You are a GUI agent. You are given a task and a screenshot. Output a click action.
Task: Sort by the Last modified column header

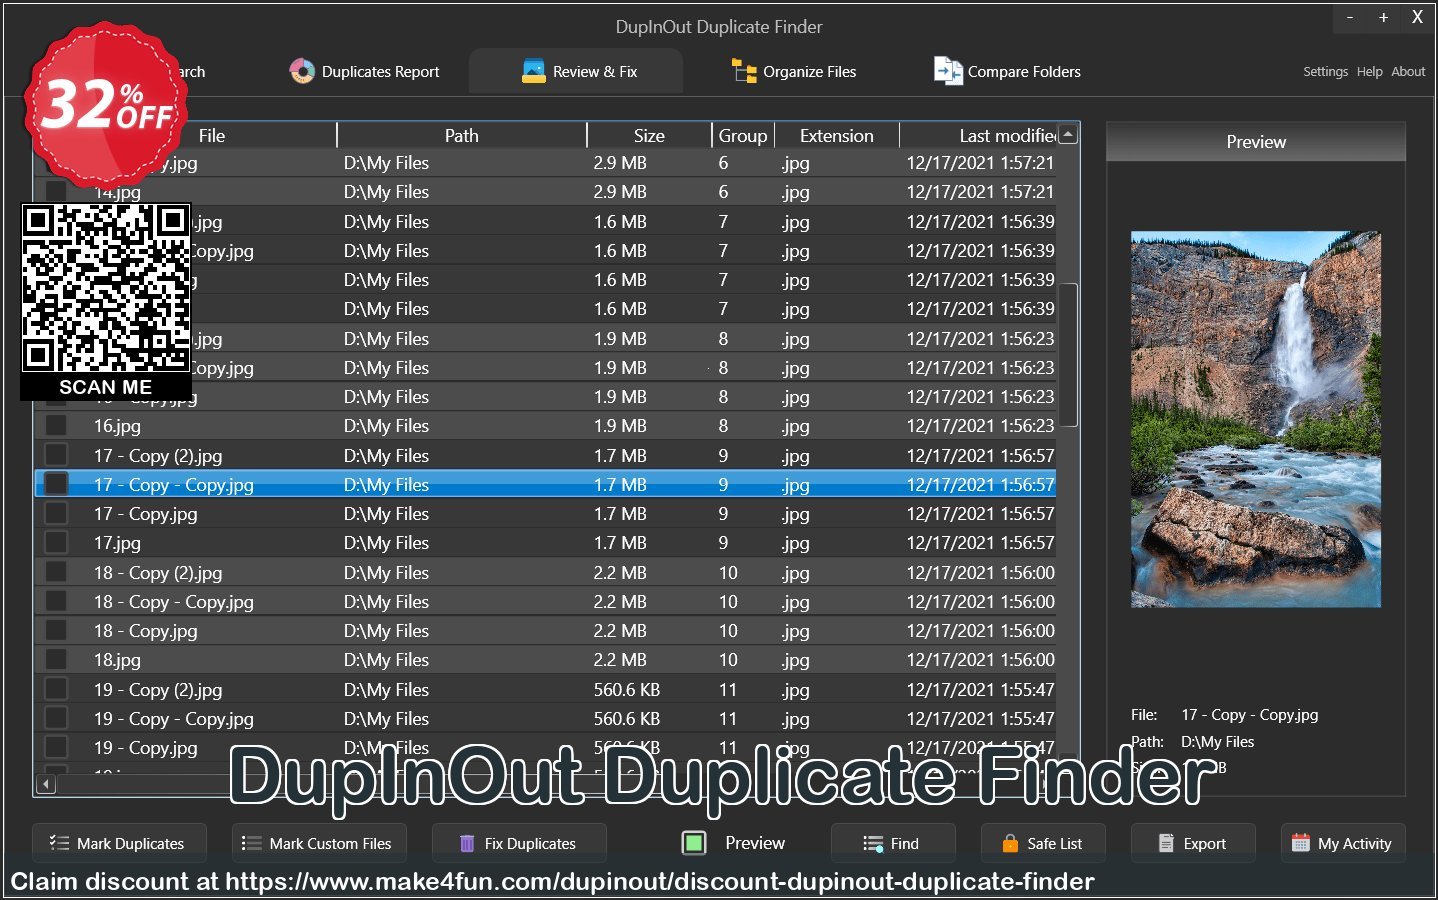click(x=979, y=135)
